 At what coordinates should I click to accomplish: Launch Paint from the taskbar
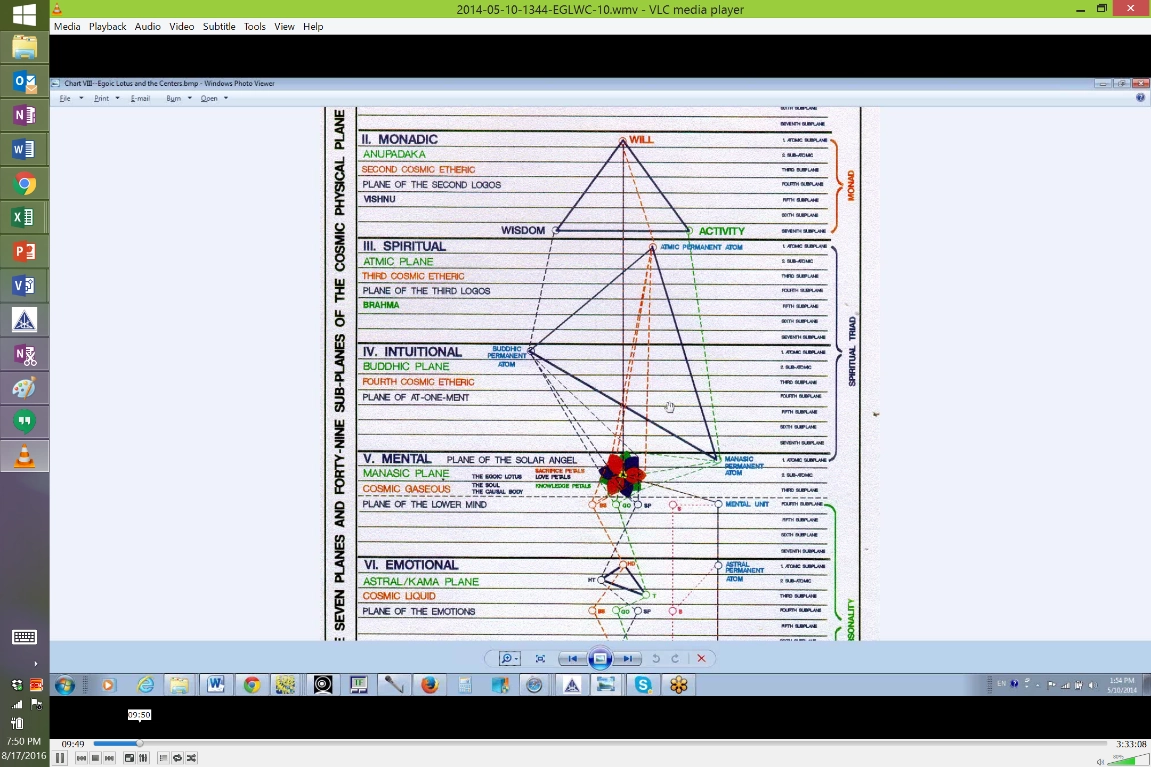point(24,388)
